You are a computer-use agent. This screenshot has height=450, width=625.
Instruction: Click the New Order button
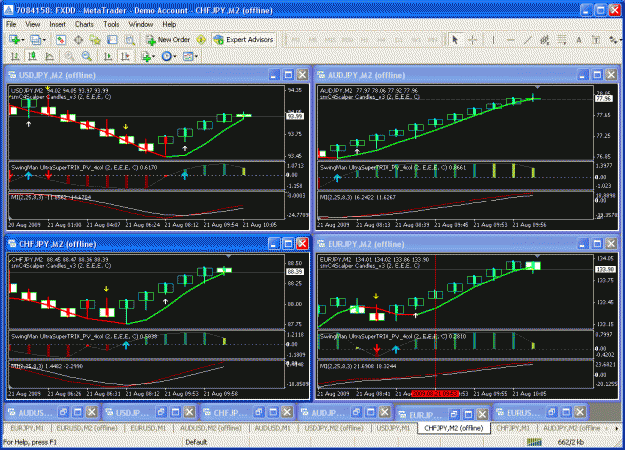coord(168,40)
